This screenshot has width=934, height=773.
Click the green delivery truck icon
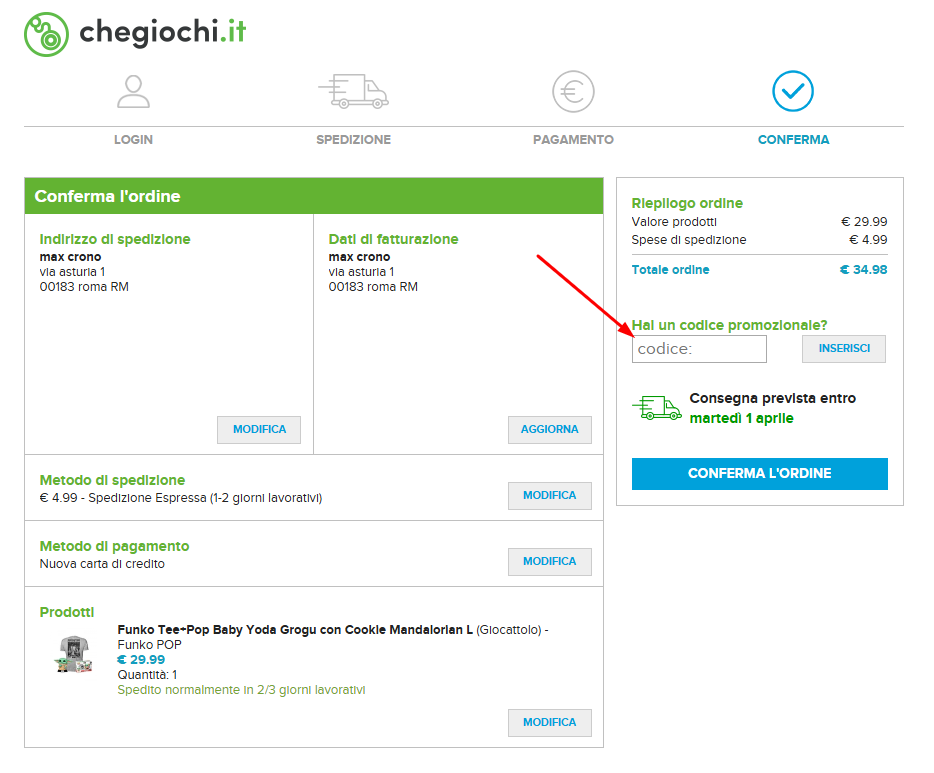(656, 407)
